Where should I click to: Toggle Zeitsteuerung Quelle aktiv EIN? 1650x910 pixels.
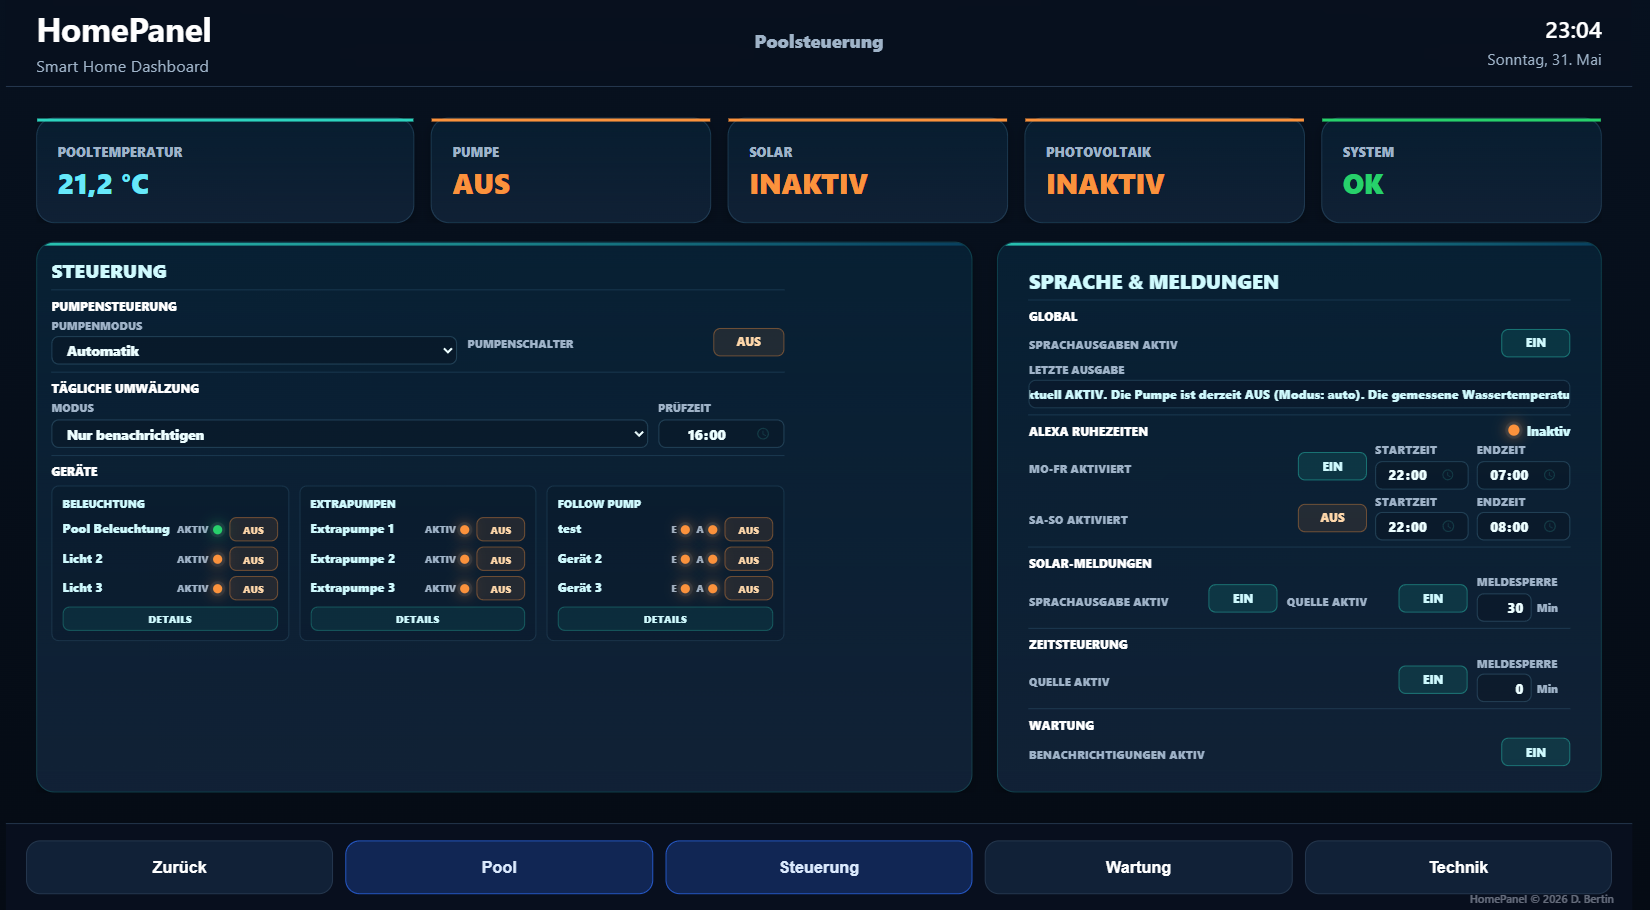1433,680
